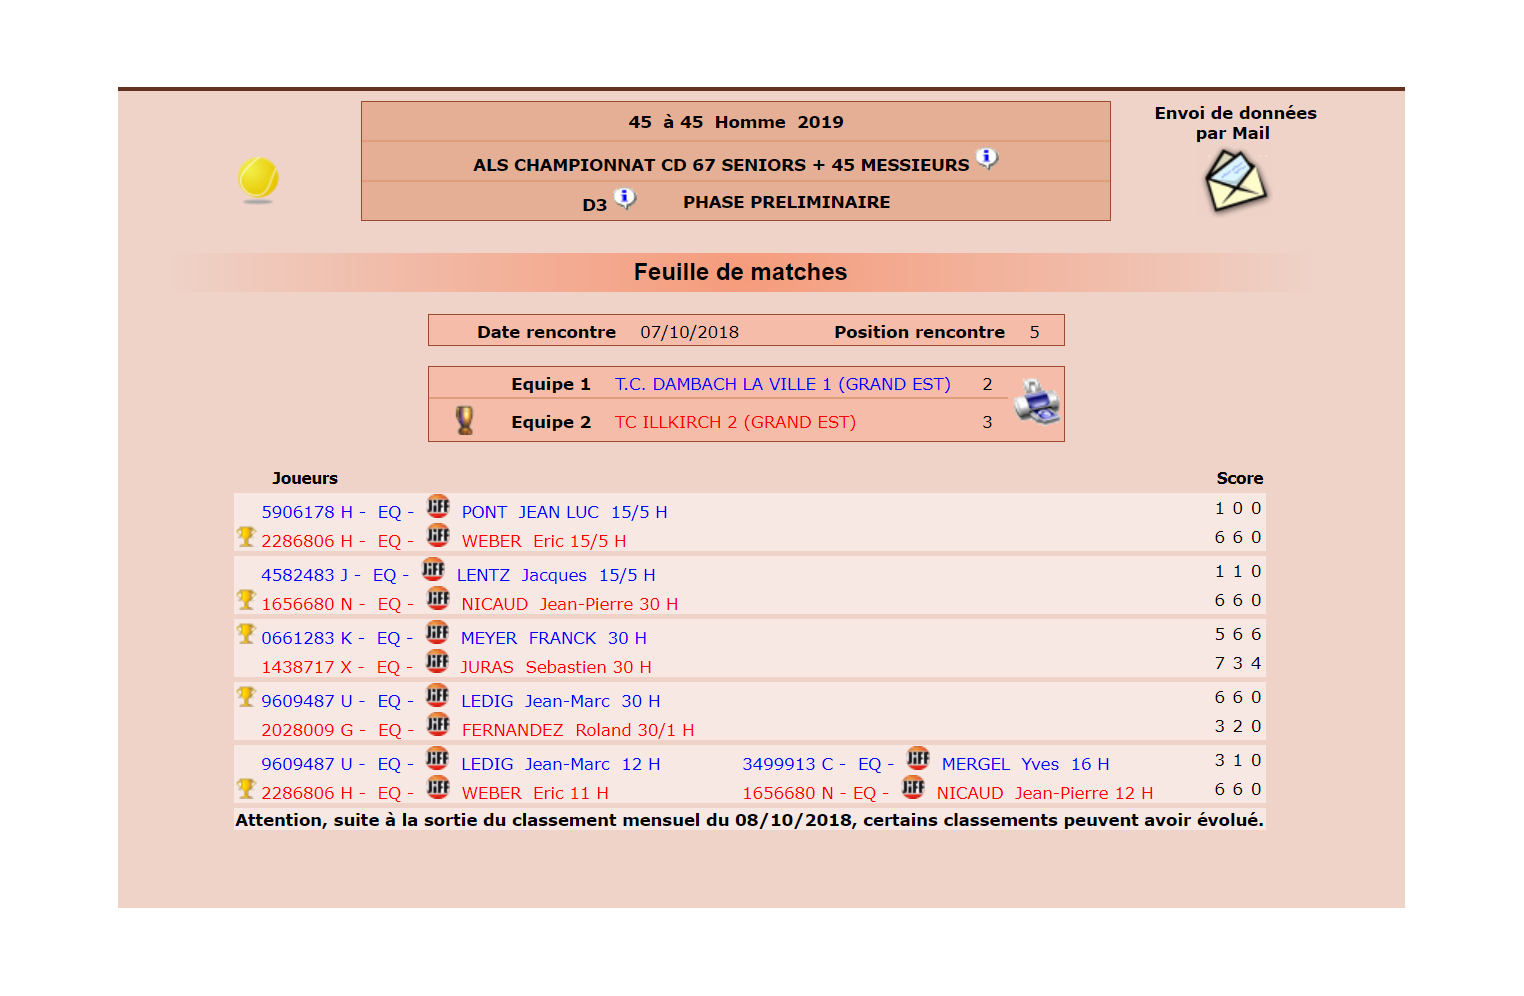This screenshot has height=996, width=1524.
Task: Click the Score column header
Action: [1240, 478]
